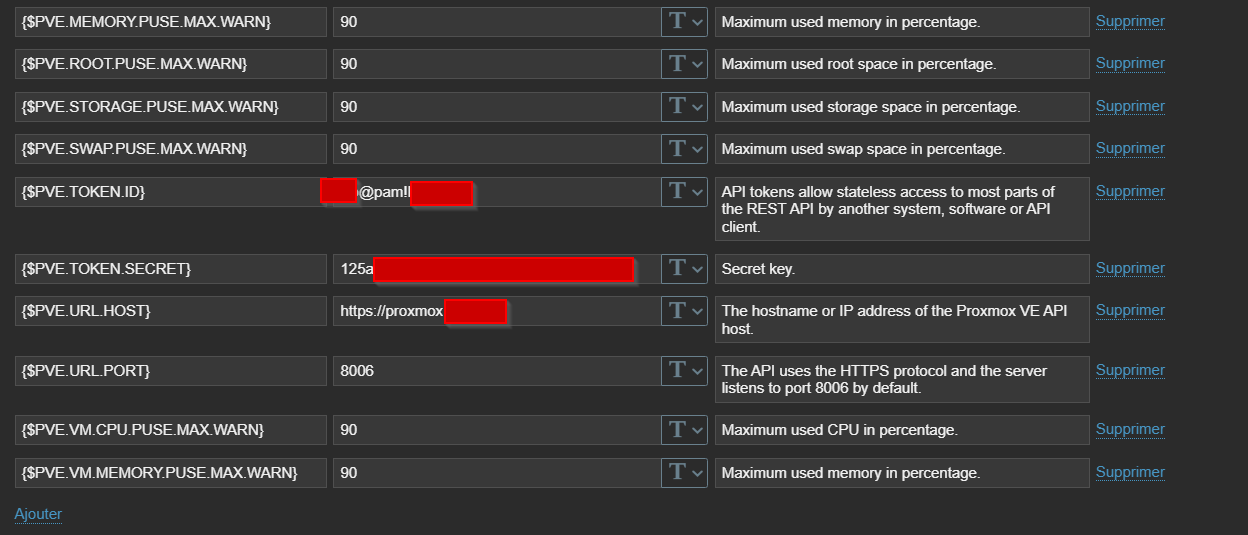Screen dimensions: 1248x535
Task: Open value type dropdown for {$PVE.ROOT.PUSE.MAX.WARN}
Action: pyautogui.click(x=684, y=64)
